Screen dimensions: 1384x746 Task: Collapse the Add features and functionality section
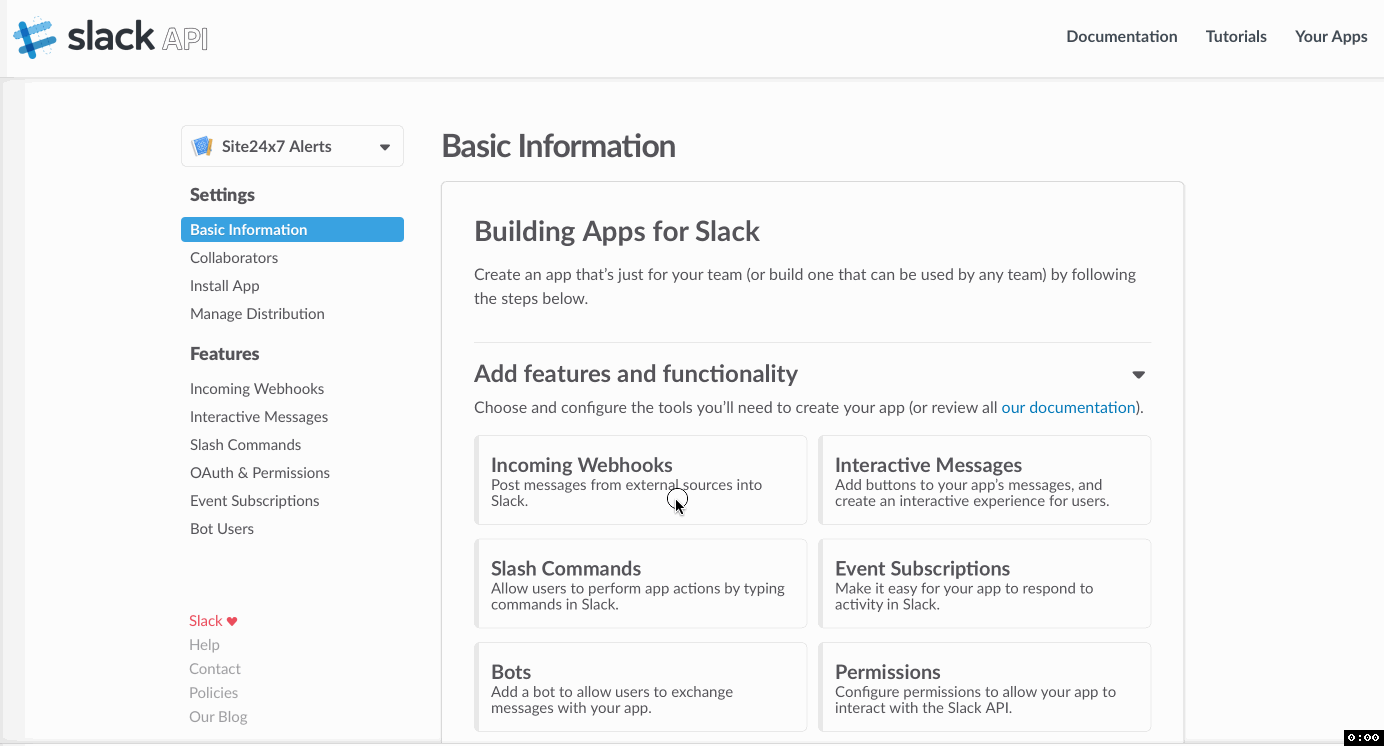[x=1138, y=375]
